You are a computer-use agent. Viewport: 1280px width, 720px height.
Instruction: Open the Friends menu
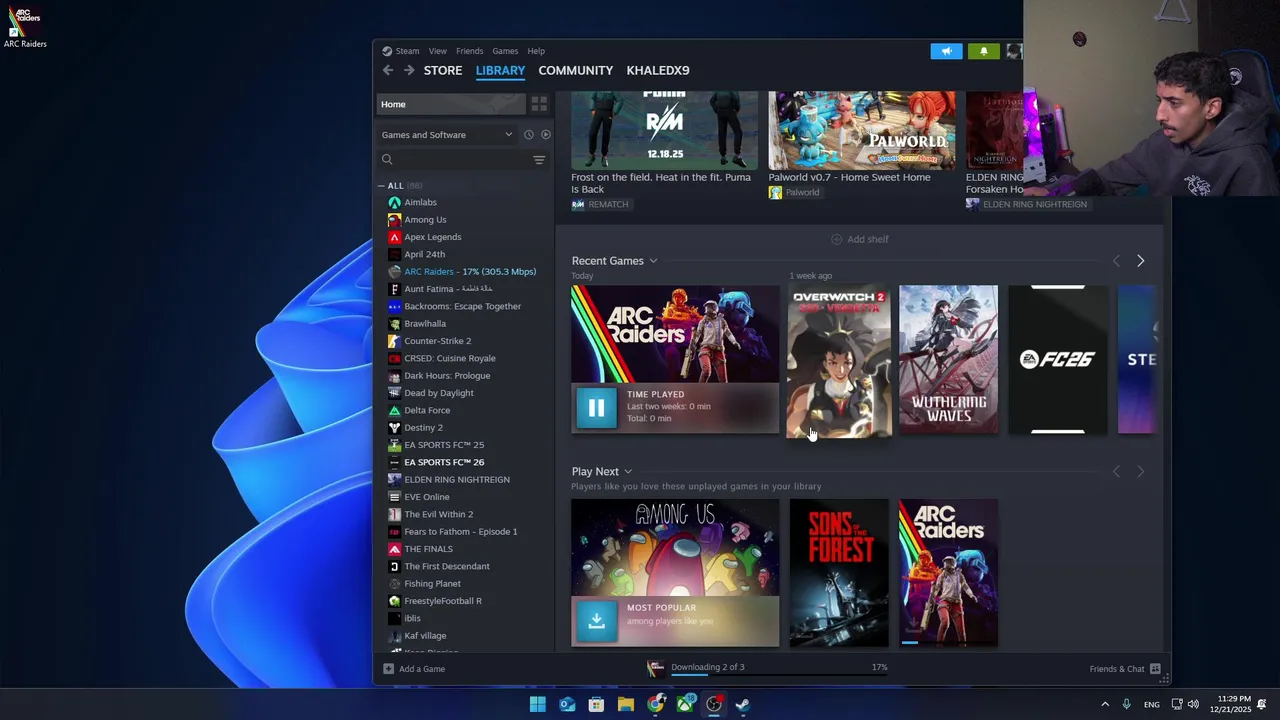(469, 51)
